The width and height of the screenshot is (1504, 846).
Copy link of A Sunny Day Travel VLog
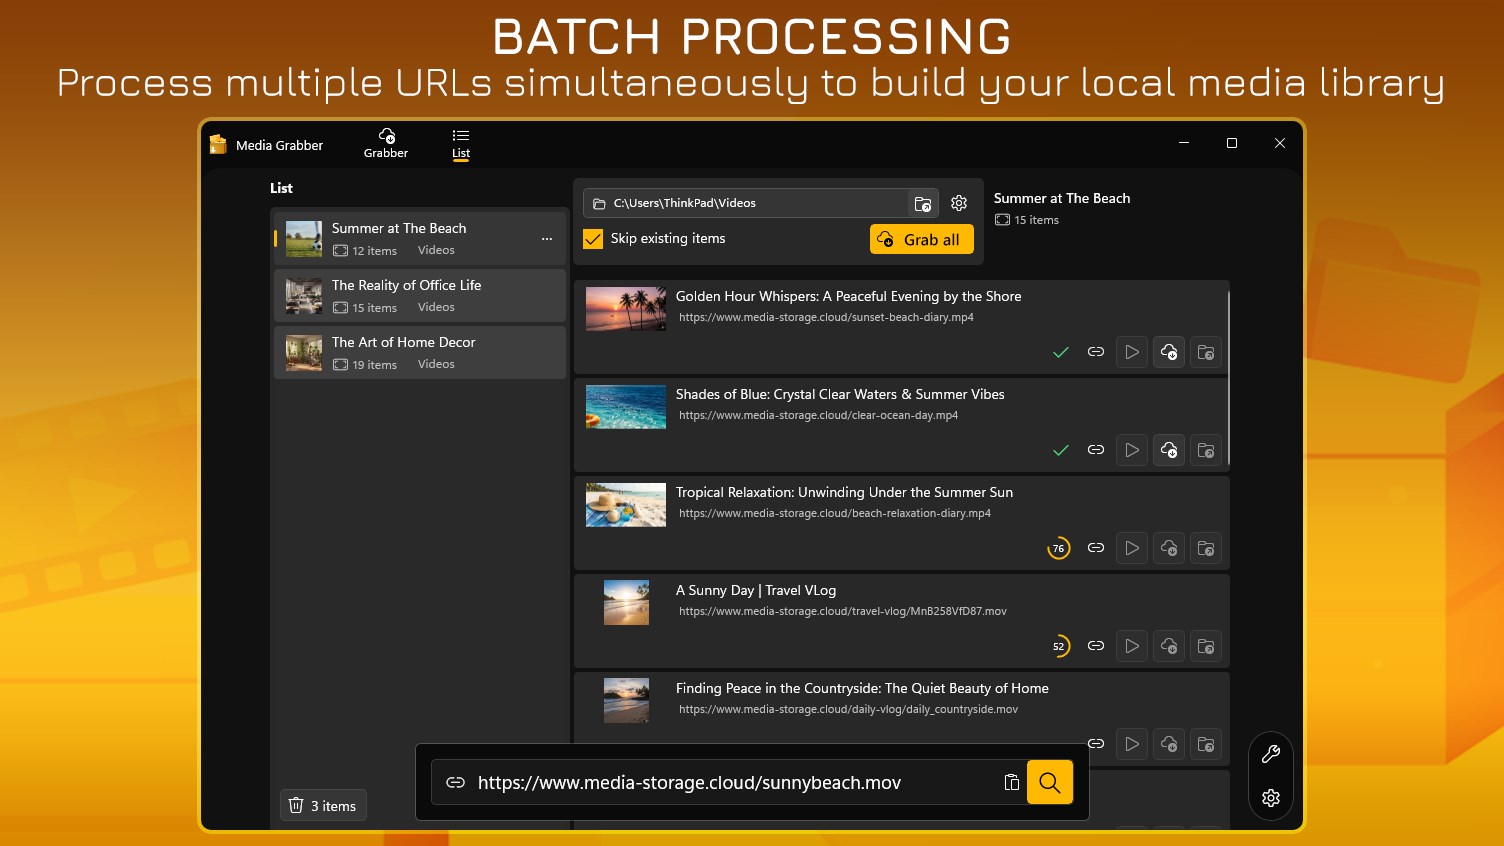click(x=1096, y=646)
